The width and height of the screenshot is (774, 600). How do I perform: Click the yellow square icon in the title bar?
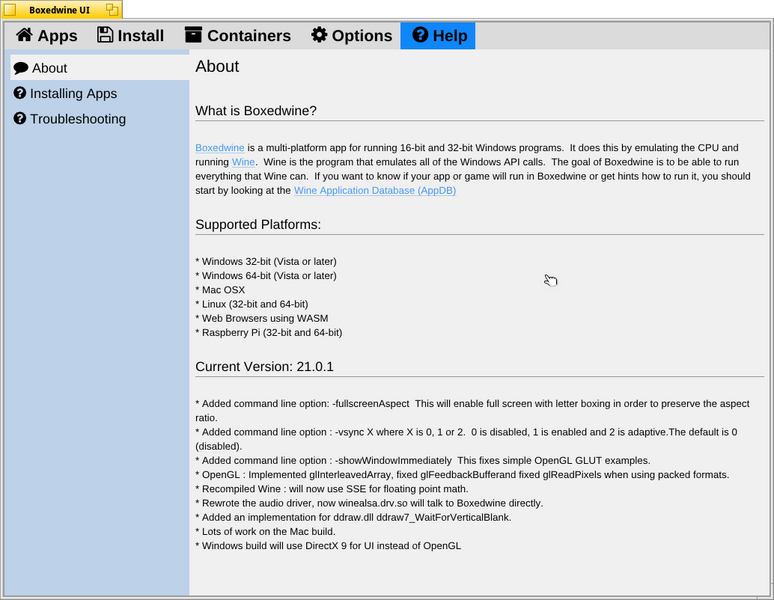tap(10, 10)
